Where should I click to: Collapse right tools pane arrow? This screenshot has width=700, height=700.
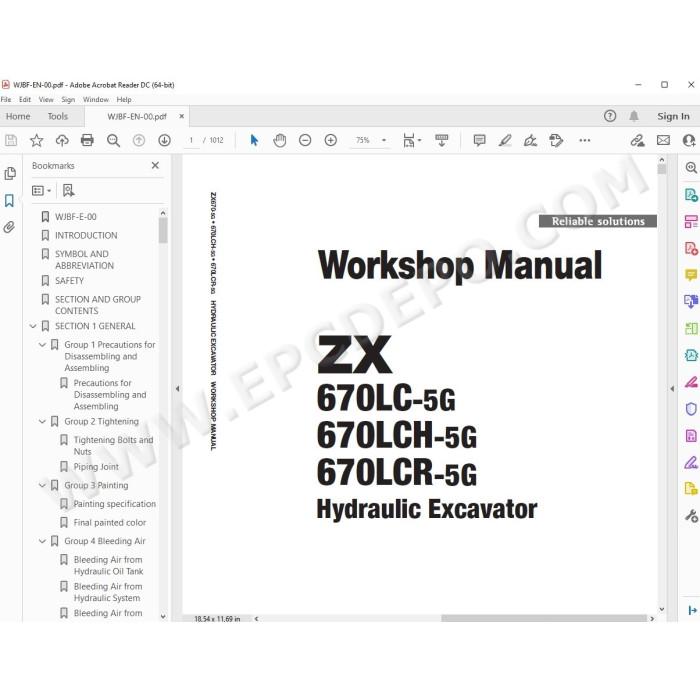pyautogui.click(x=672, y=389)
